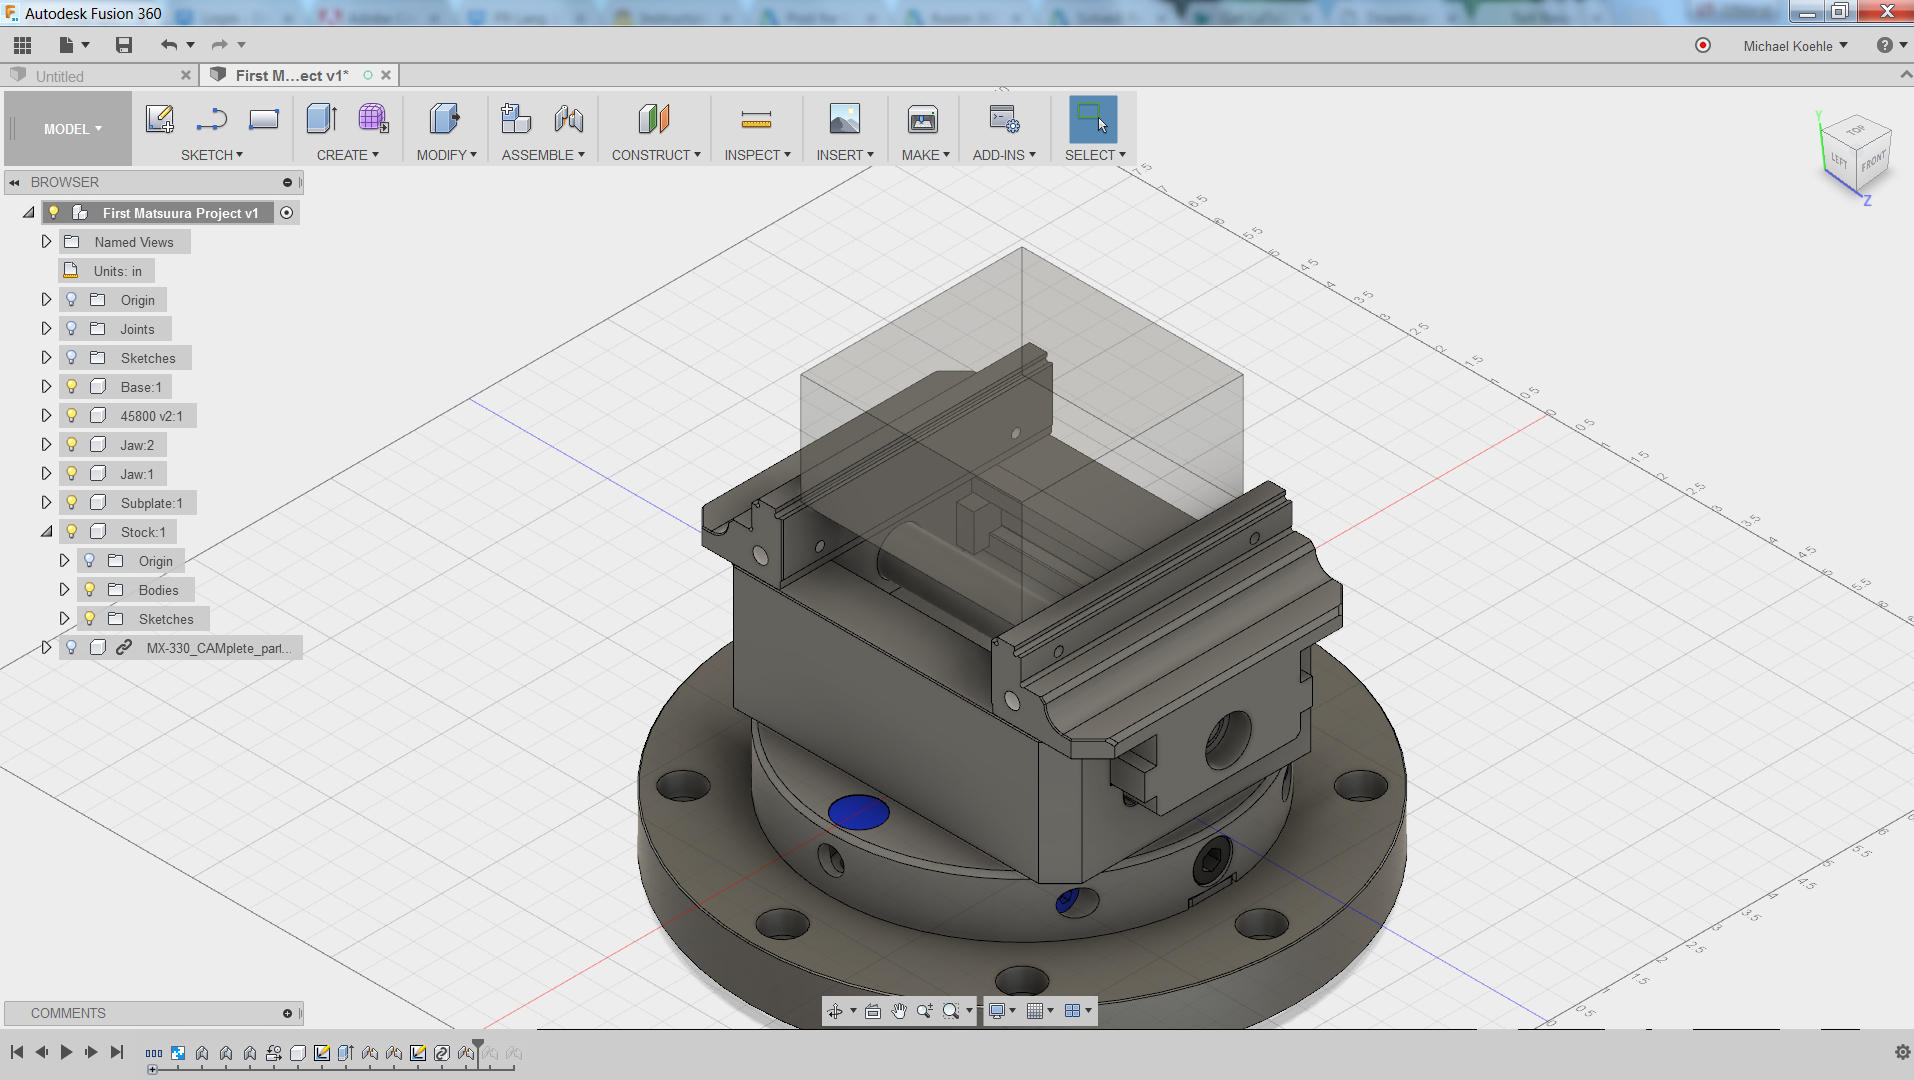1914x1080 pixels.
Task: Collapse the Stock:1 component tree
Action: [x=46, y=531]
